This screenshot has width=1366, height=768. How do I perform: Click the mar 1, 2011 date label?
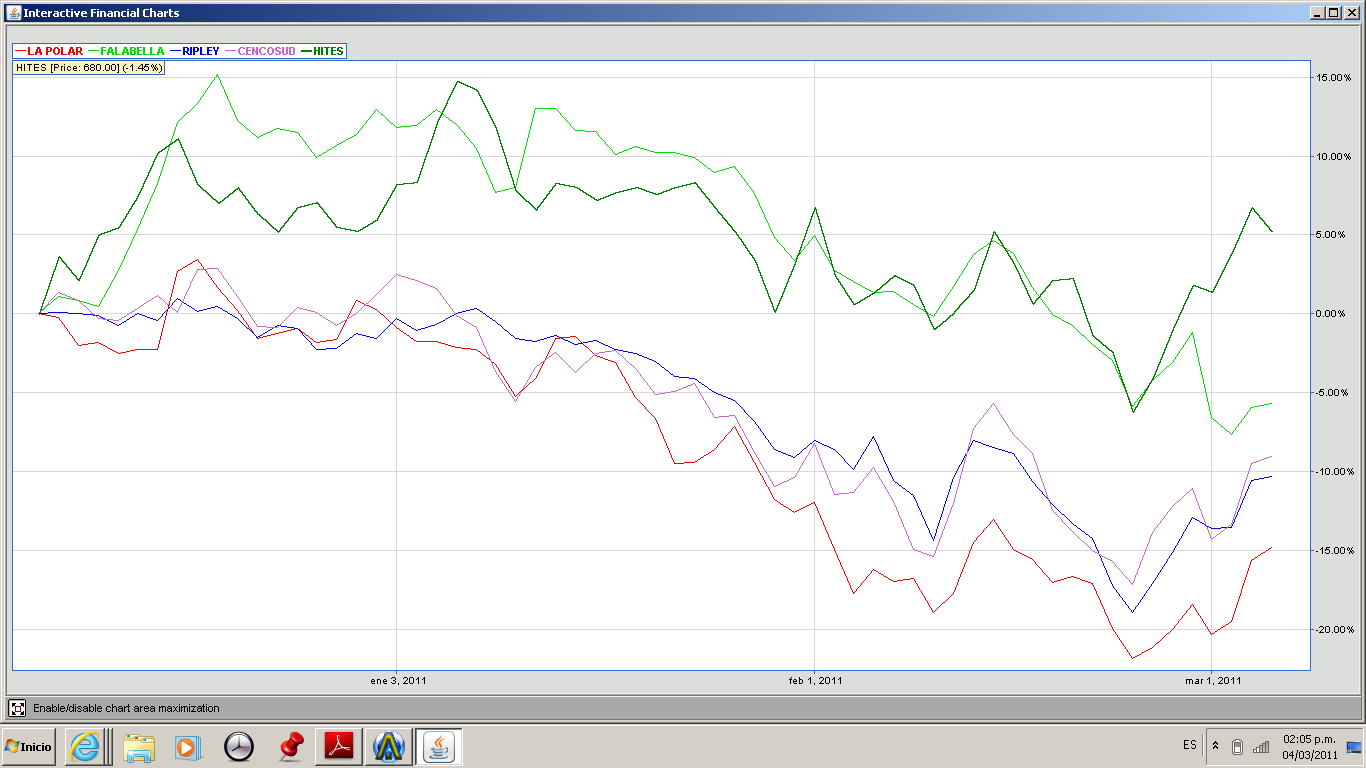(1213, 681)
